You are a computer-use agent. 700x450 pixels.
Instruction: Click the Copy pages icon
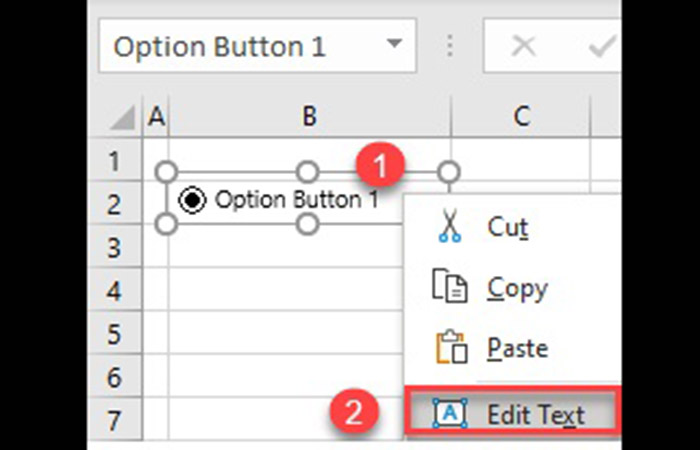pos(448,288)
